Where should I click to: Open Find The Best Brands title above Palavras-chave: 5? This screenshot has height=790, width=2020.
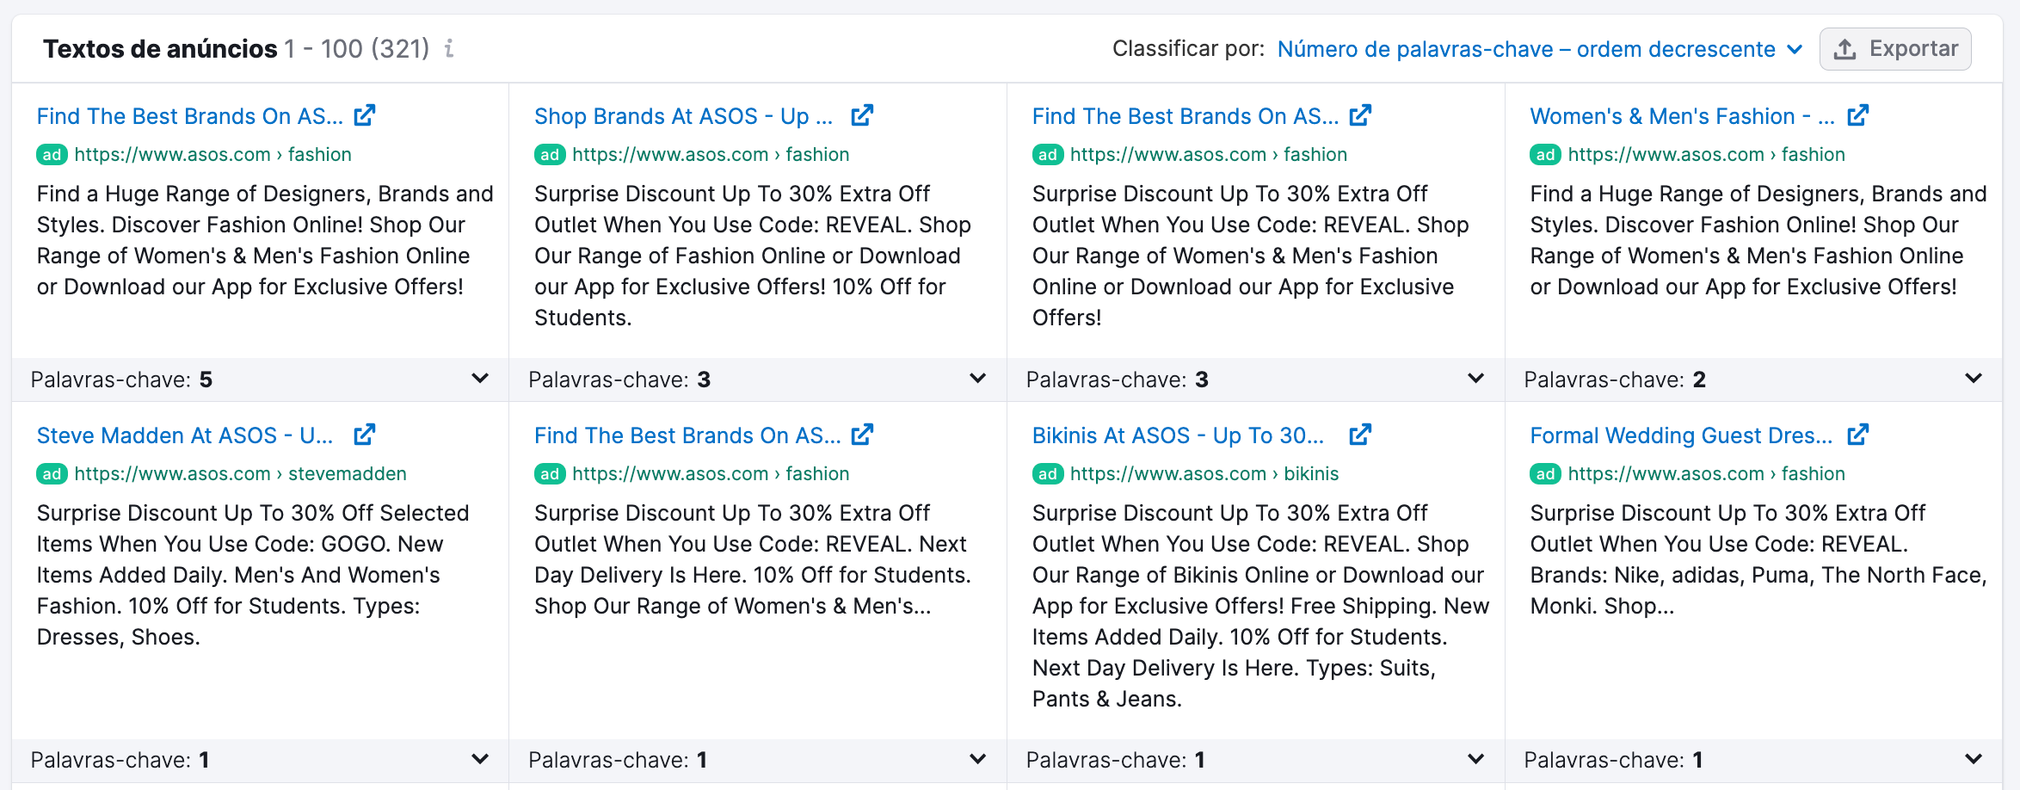tap(190, 116)
